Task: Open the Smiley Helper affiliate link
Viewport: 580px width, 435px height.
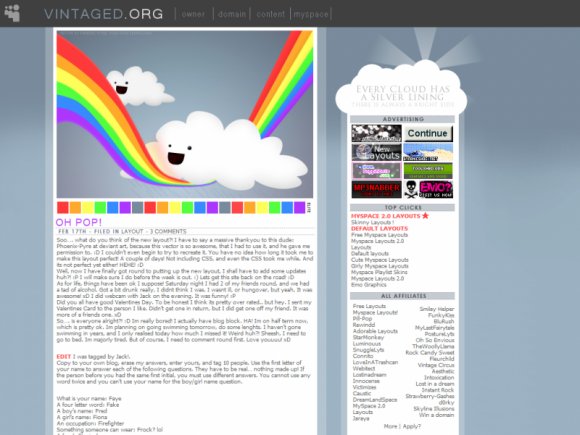Action: [436, 309]
